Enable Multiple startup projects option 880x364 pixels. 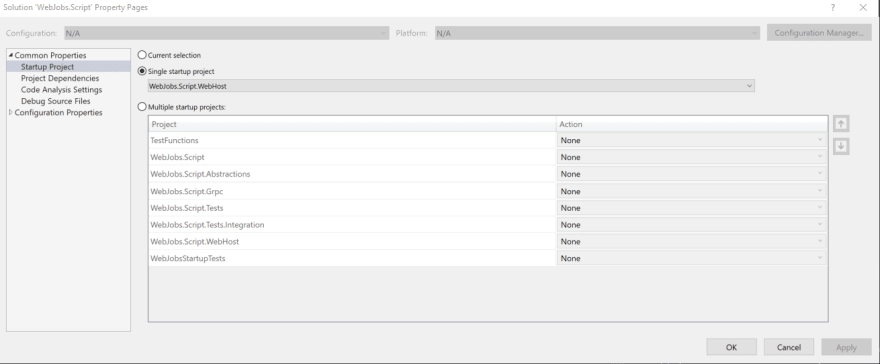coord(143,106)
